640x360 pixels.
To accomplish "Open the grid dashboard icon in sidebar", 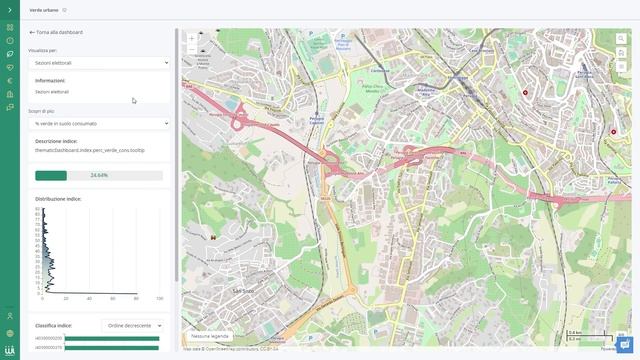I will pos(10,27).
